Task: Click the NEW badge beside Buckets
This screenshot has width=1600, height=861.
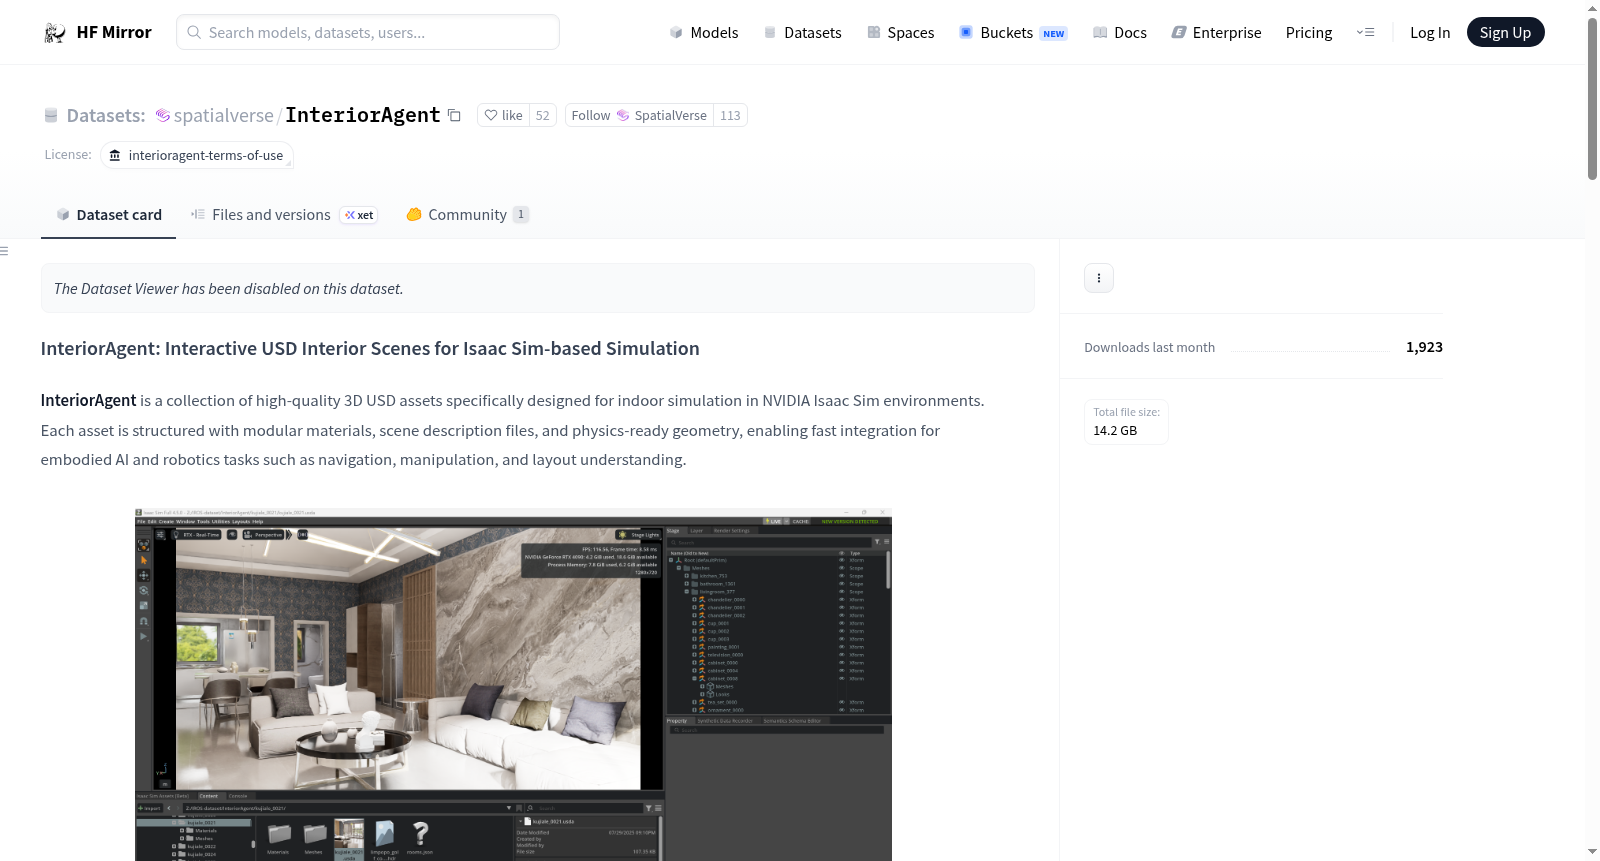Action: 1054,34
